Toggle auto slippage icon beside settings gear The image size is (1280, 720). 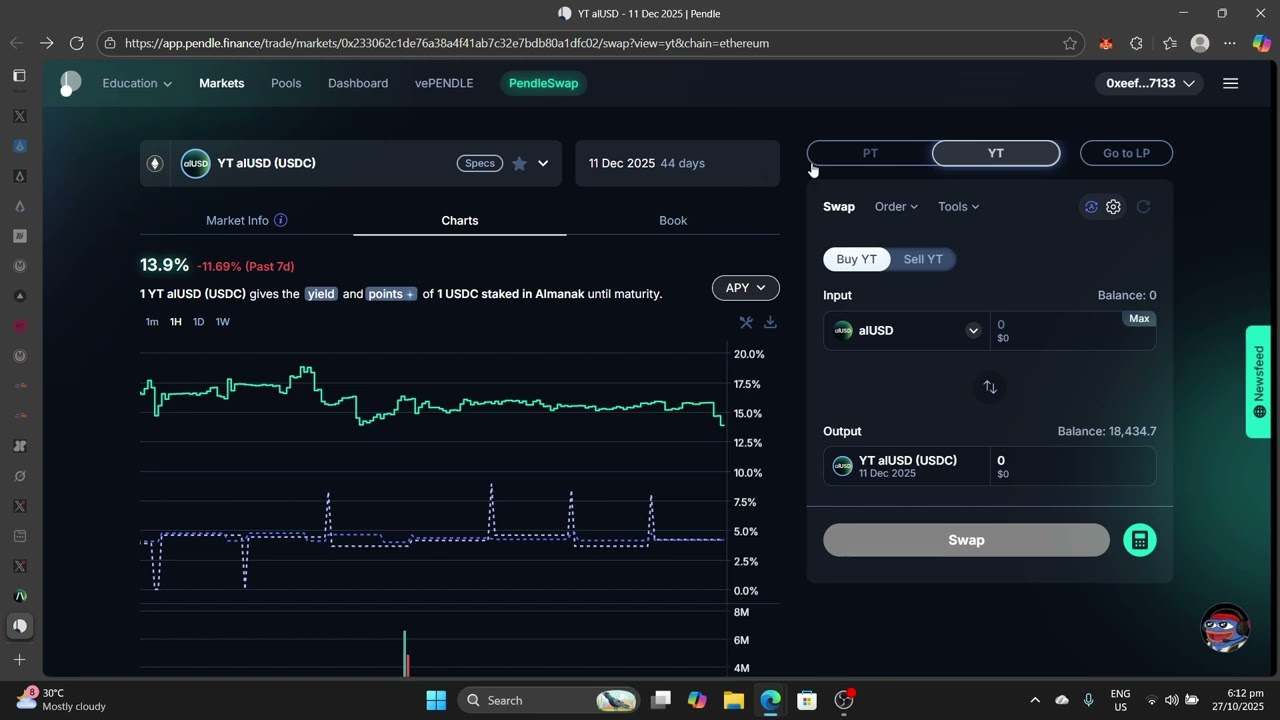coord(1091,207)
